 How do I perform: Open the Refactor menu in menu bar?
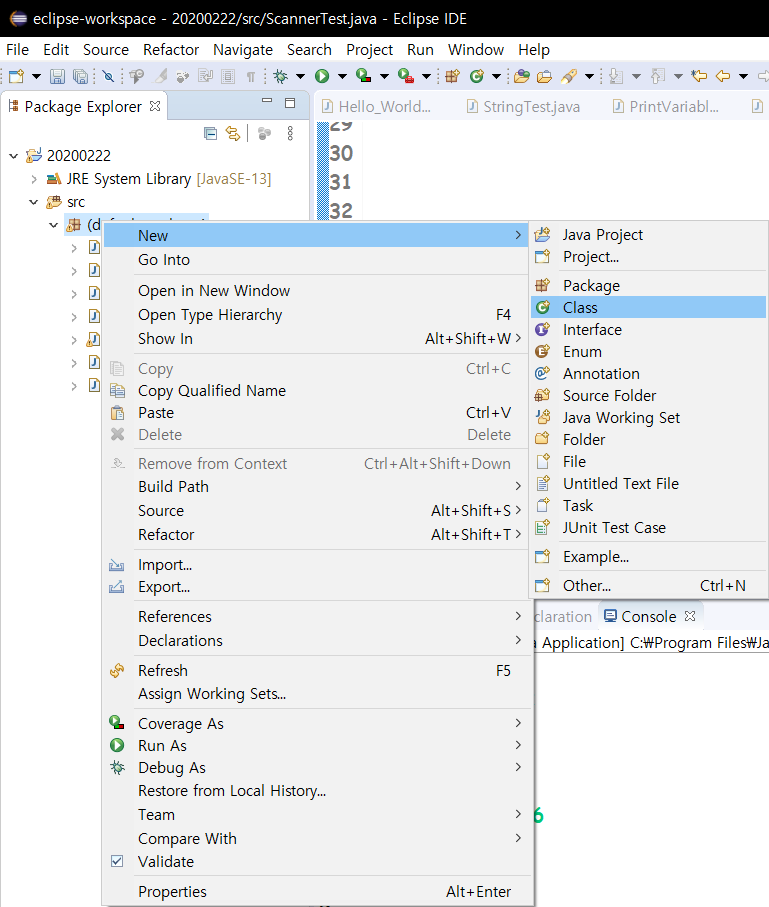point(171,50)
